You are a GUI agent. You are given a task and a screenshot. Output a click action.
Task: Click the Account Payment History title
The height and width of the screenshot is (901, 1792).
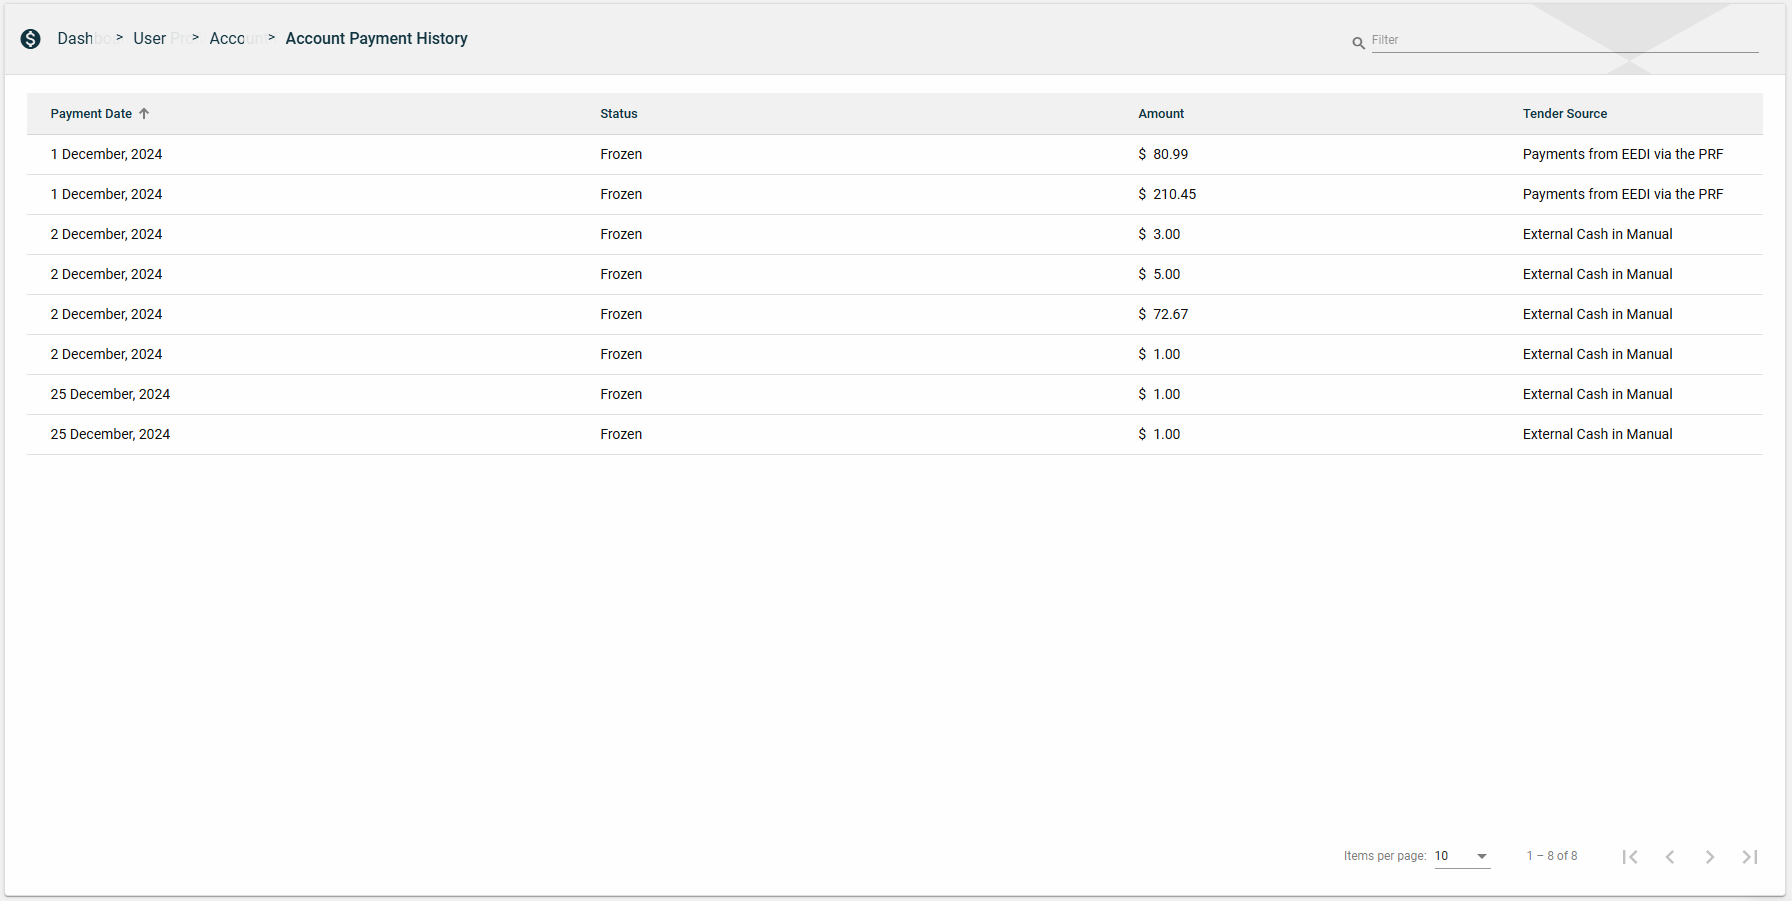[377, 39]
